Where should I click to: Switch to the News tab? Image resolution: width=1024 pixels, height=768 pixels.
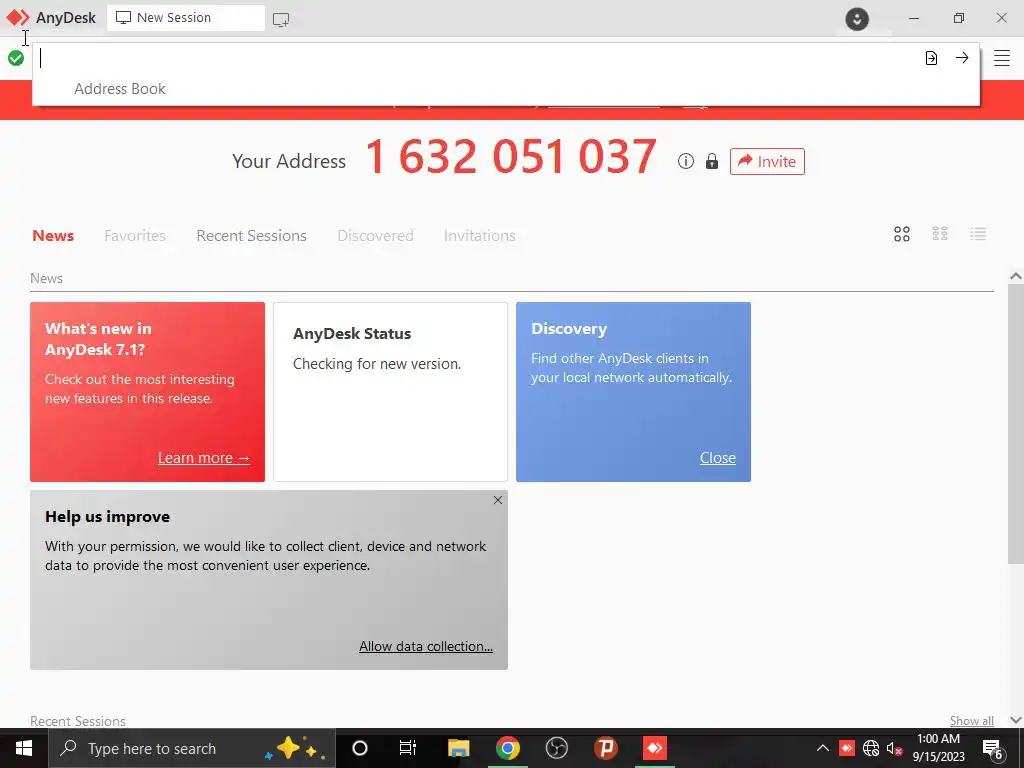(x=53, y=235)
